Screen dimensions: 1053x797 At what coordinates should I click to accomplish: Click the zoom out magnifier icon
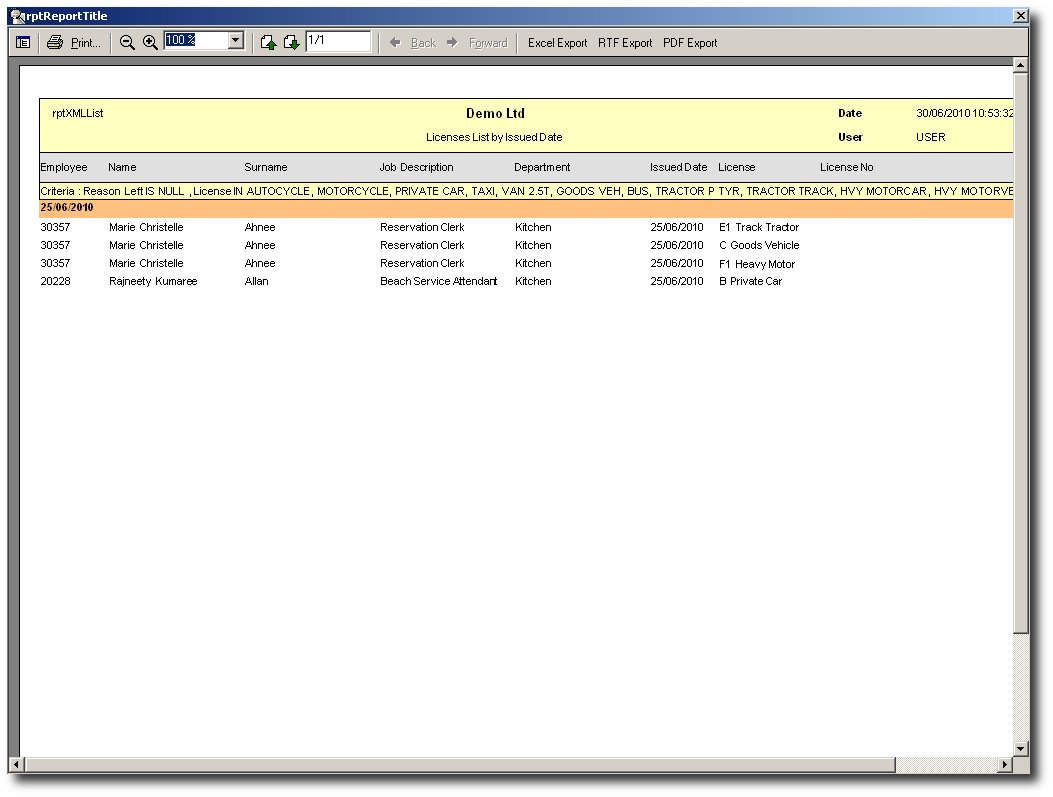[x=127, y=43]
